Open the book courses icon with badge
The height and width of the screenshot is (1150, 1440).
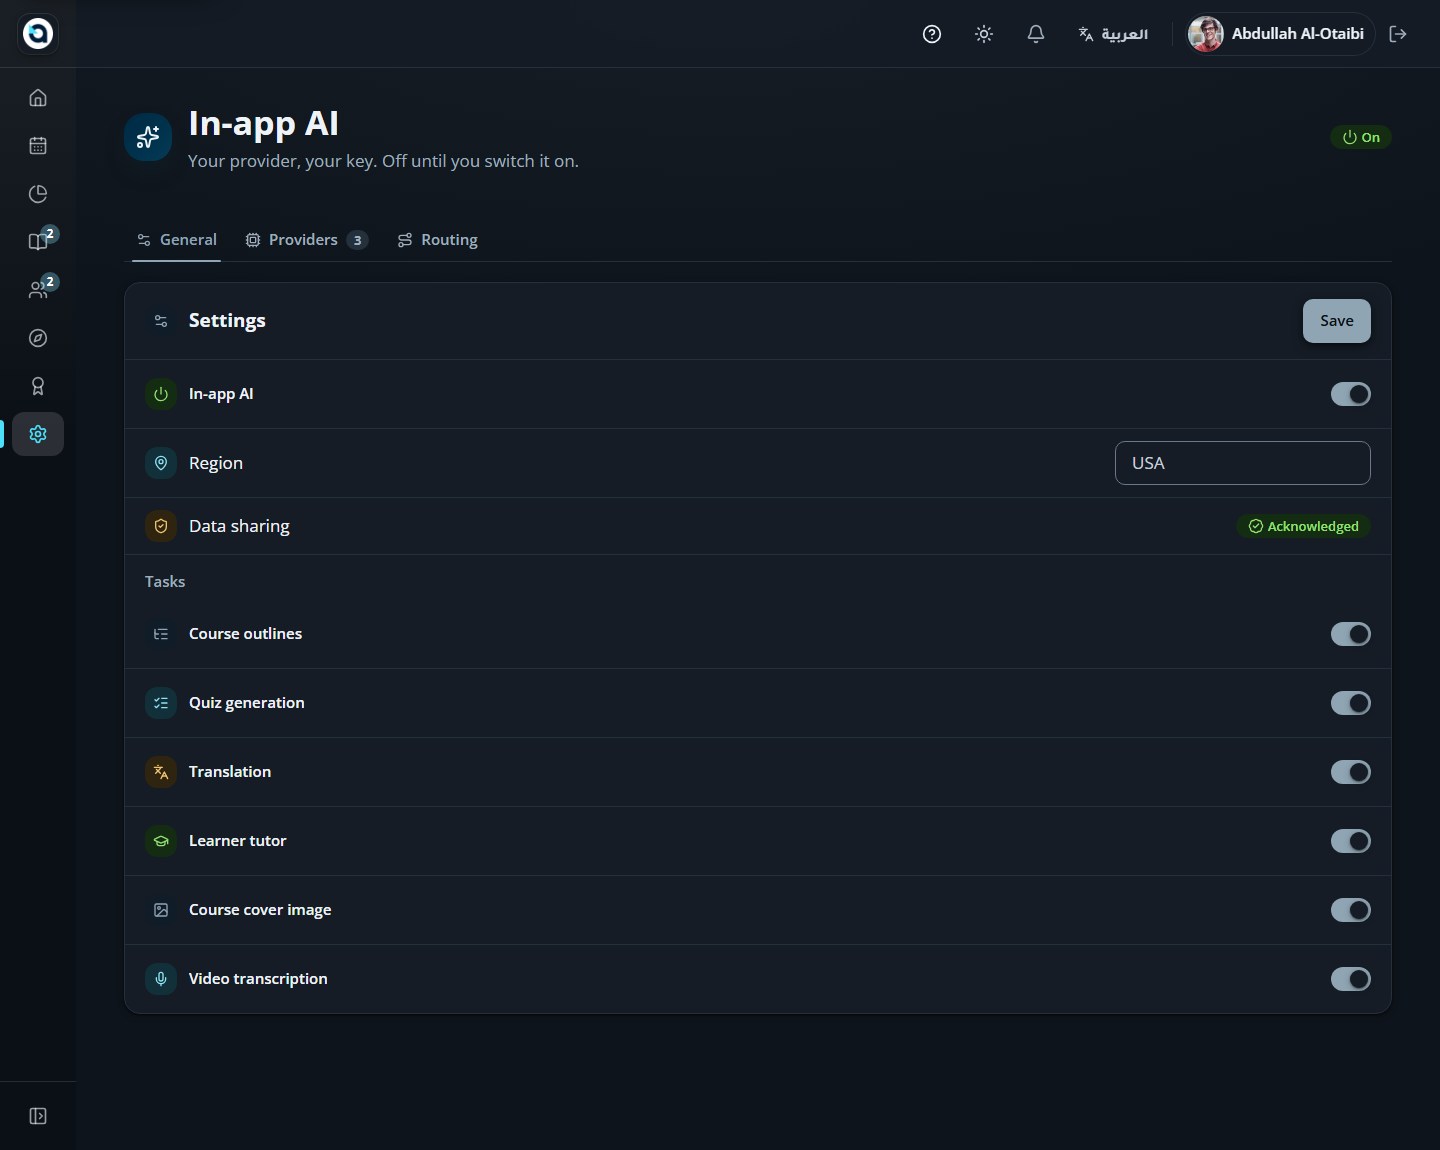pyautogui.click(x=38, y=242)
